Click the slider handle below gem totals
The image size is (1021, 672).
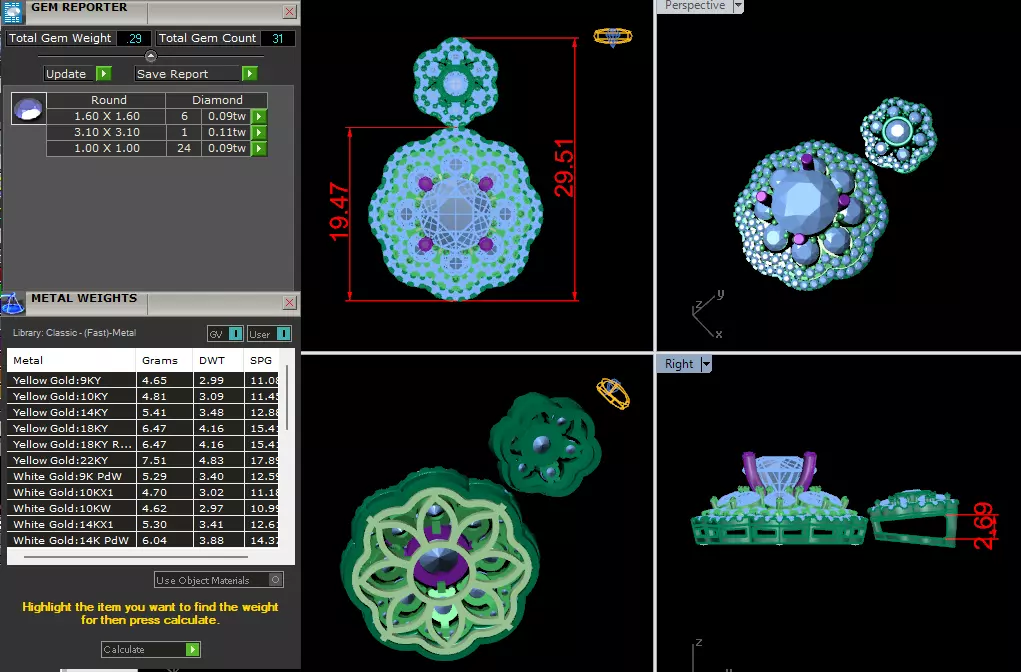150,55
